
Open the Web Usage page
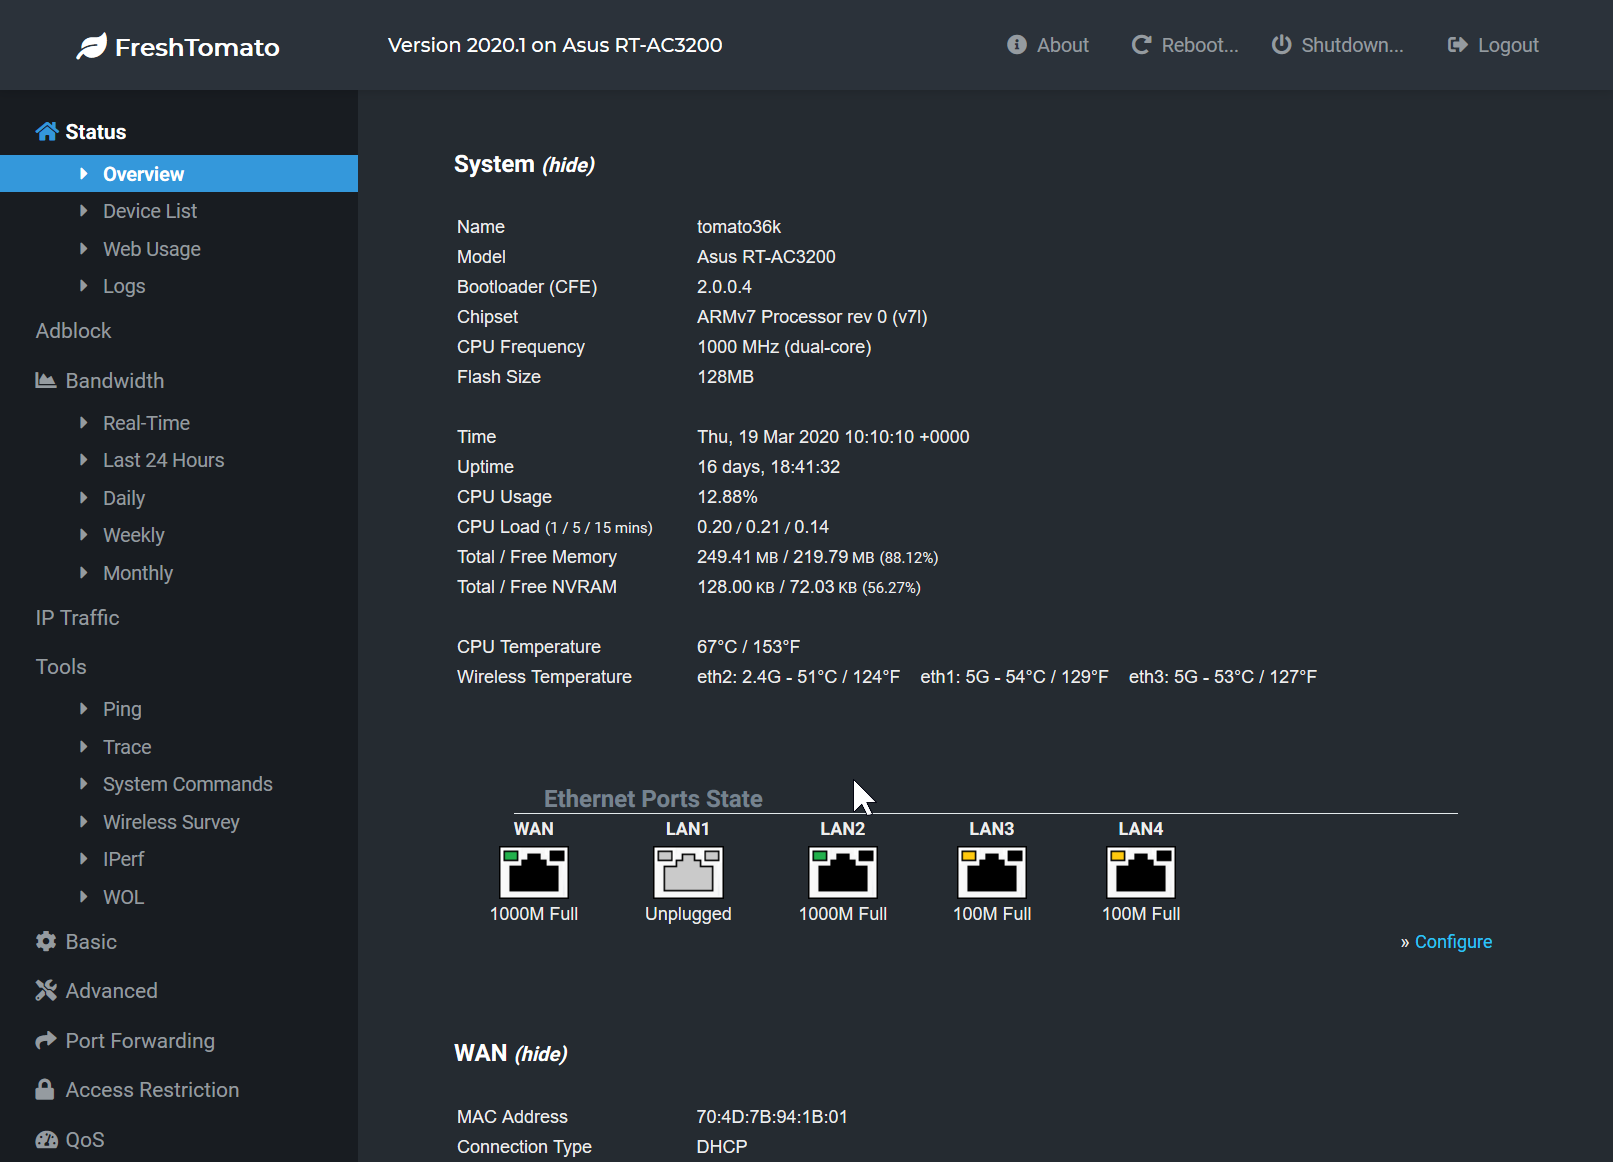151,248
